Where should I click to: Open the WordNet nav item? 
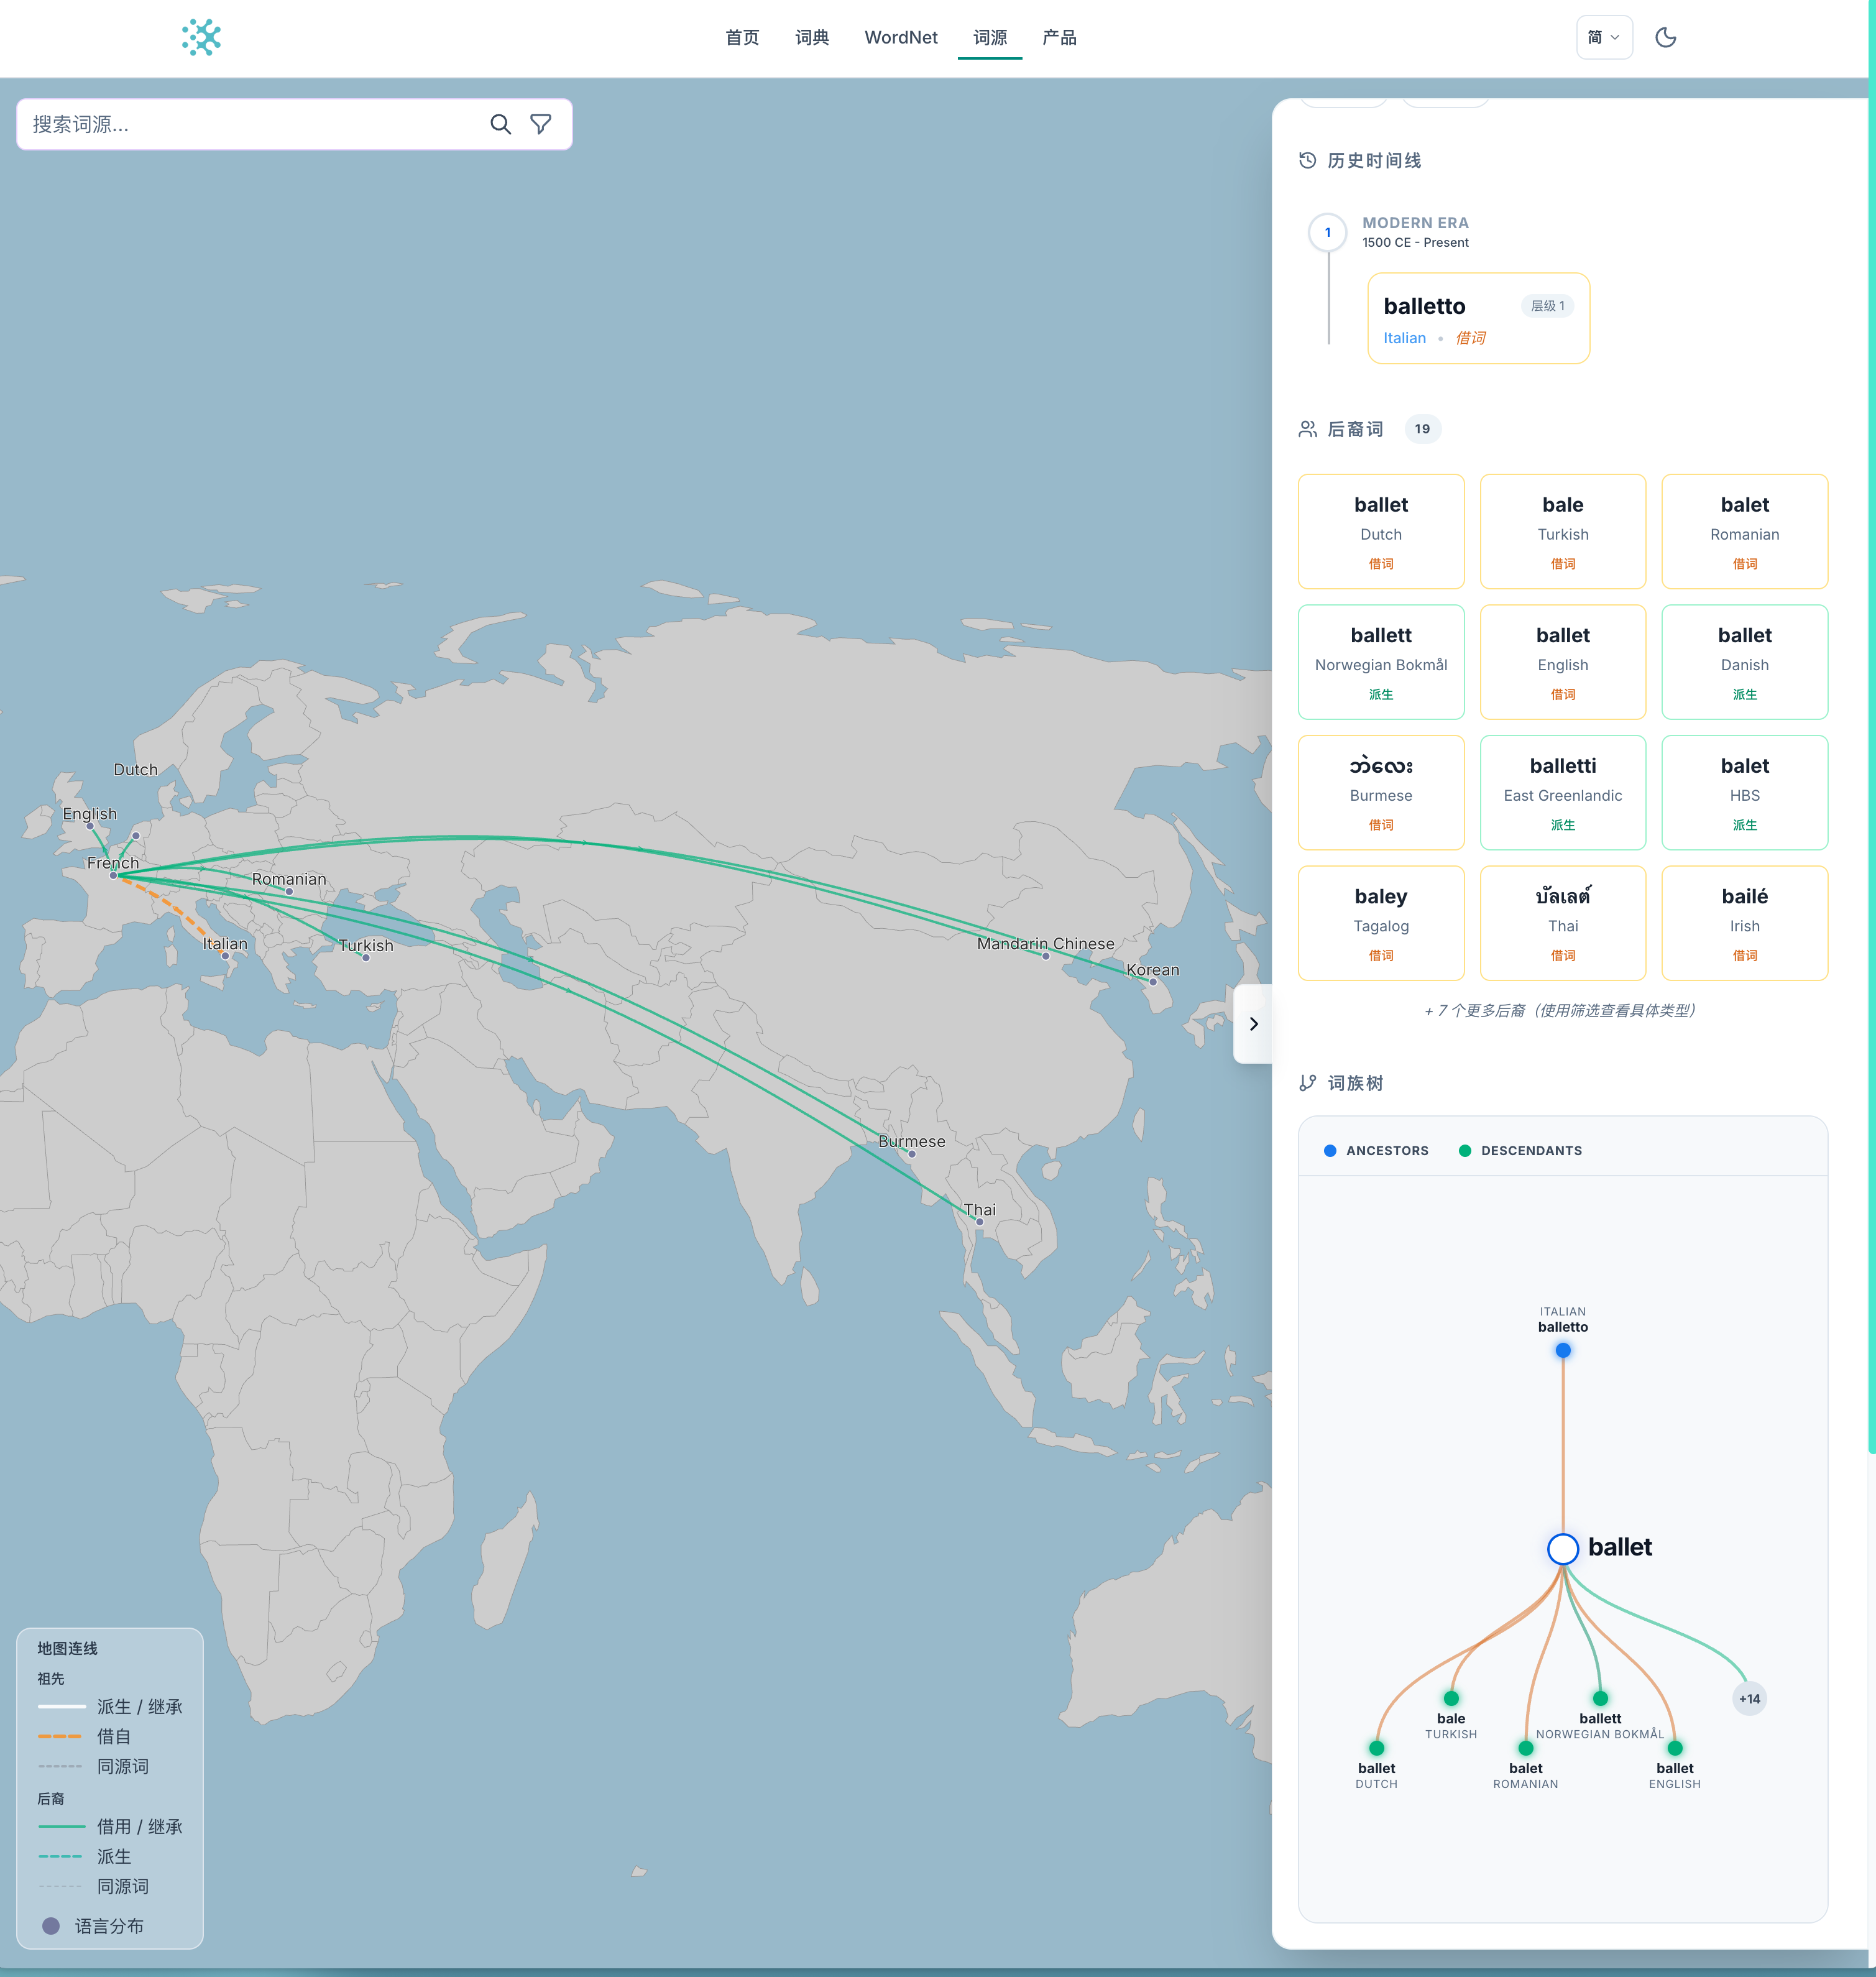(900, 38)
